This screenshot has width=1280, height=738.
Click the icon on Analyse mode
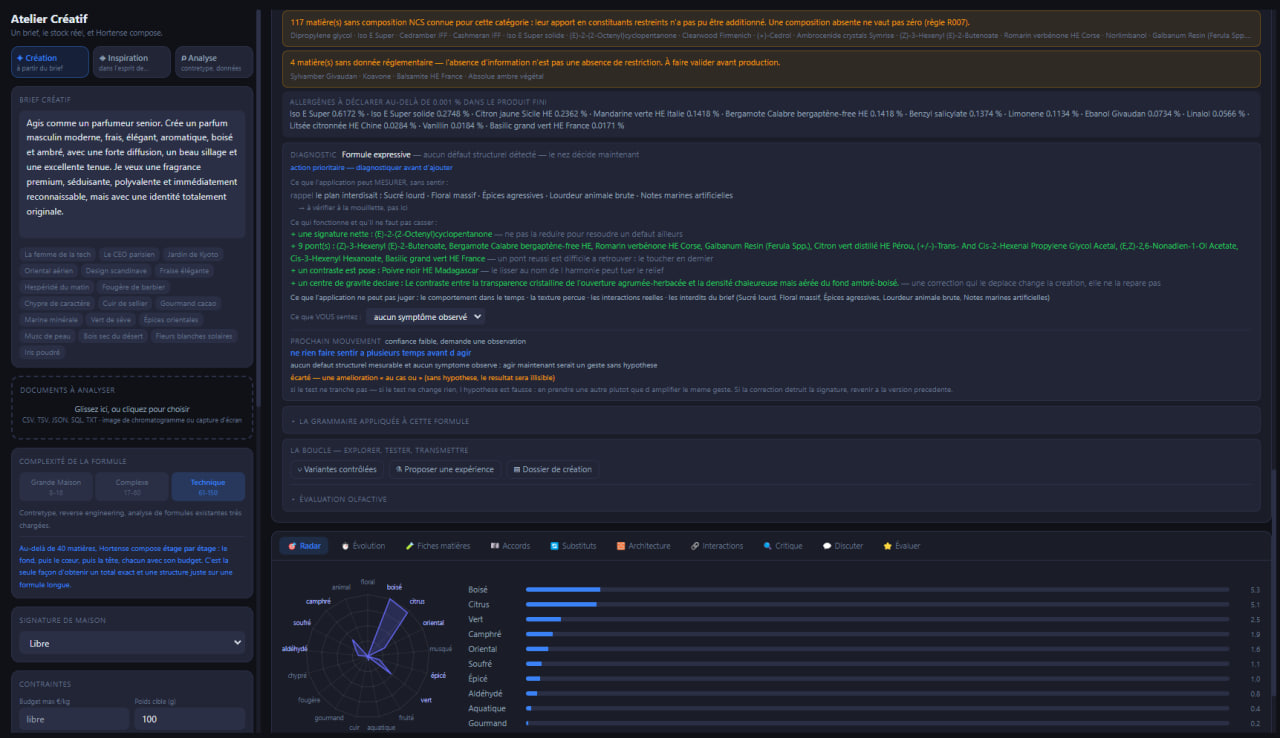pos(184,58)
